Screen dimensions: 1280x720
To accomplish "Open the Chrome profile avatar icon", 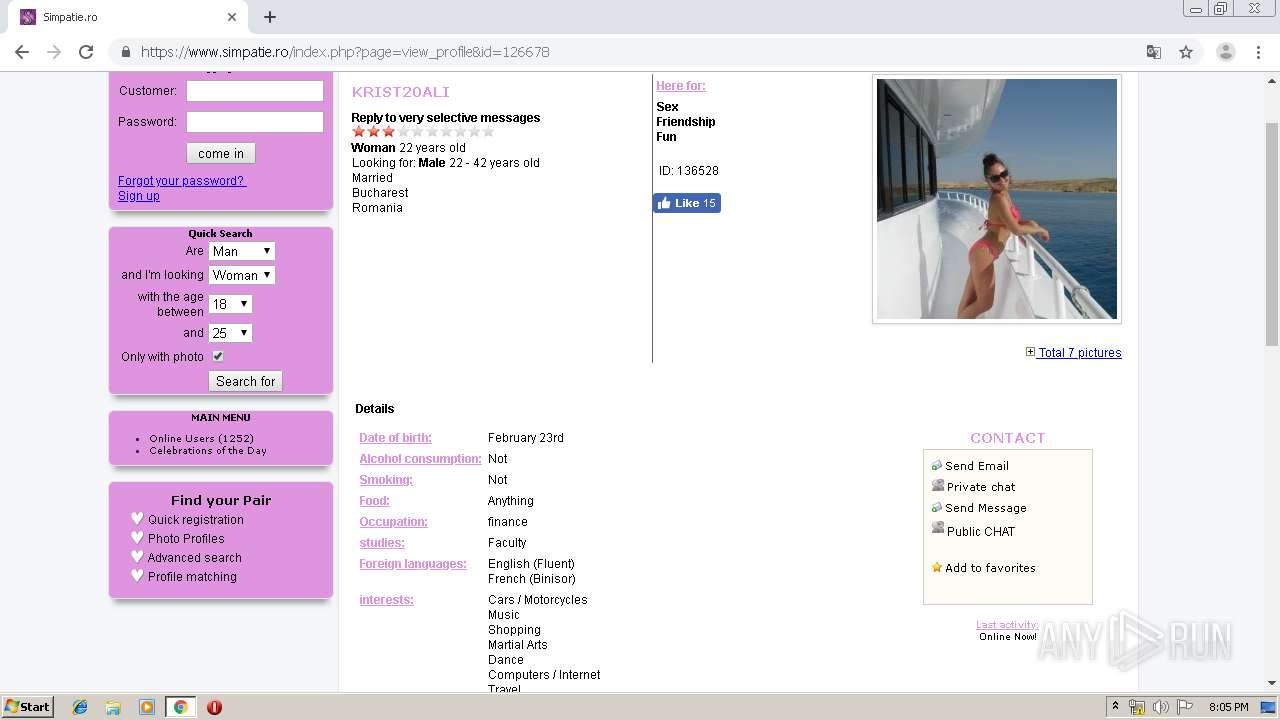I will [x=1225, y=52].
